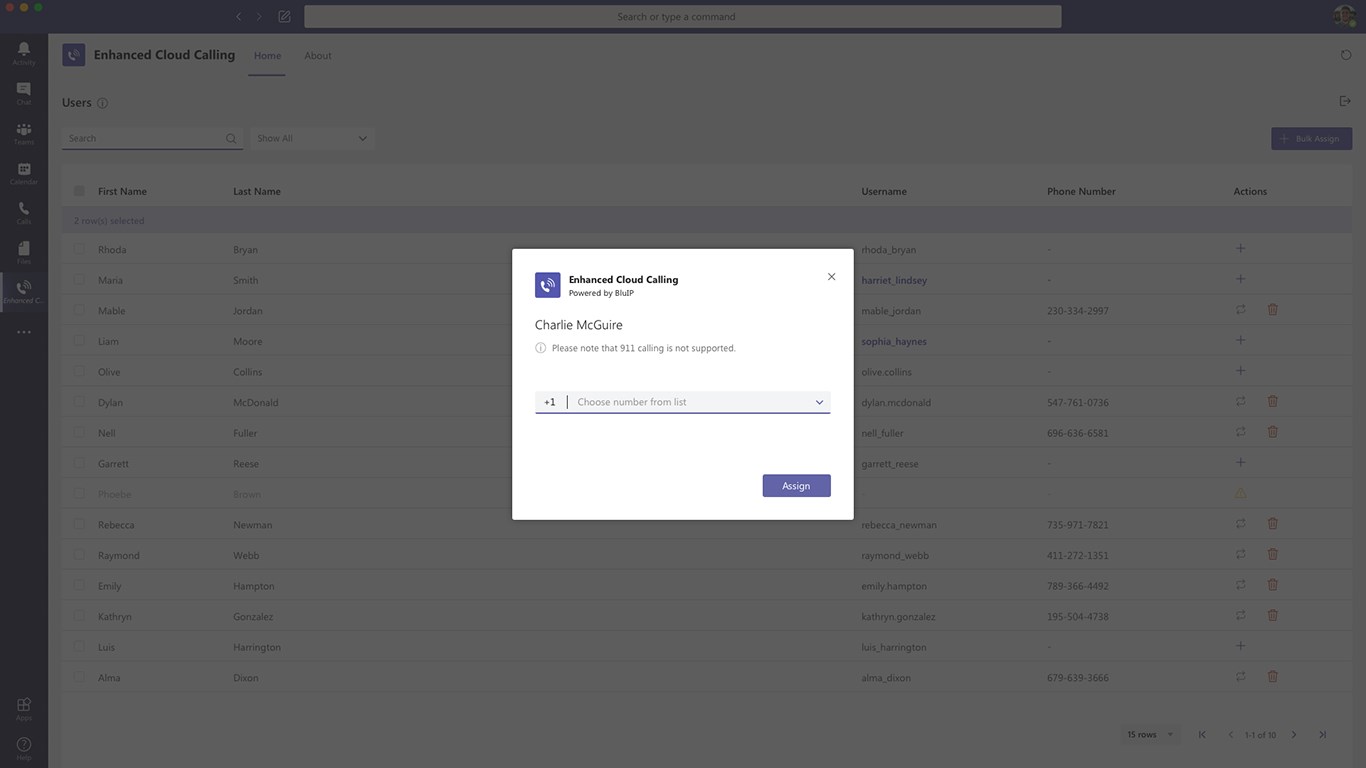This screenshot has height=768, width=1366.
Task: Click the new chat compose icon
Action: coord(285,16)
